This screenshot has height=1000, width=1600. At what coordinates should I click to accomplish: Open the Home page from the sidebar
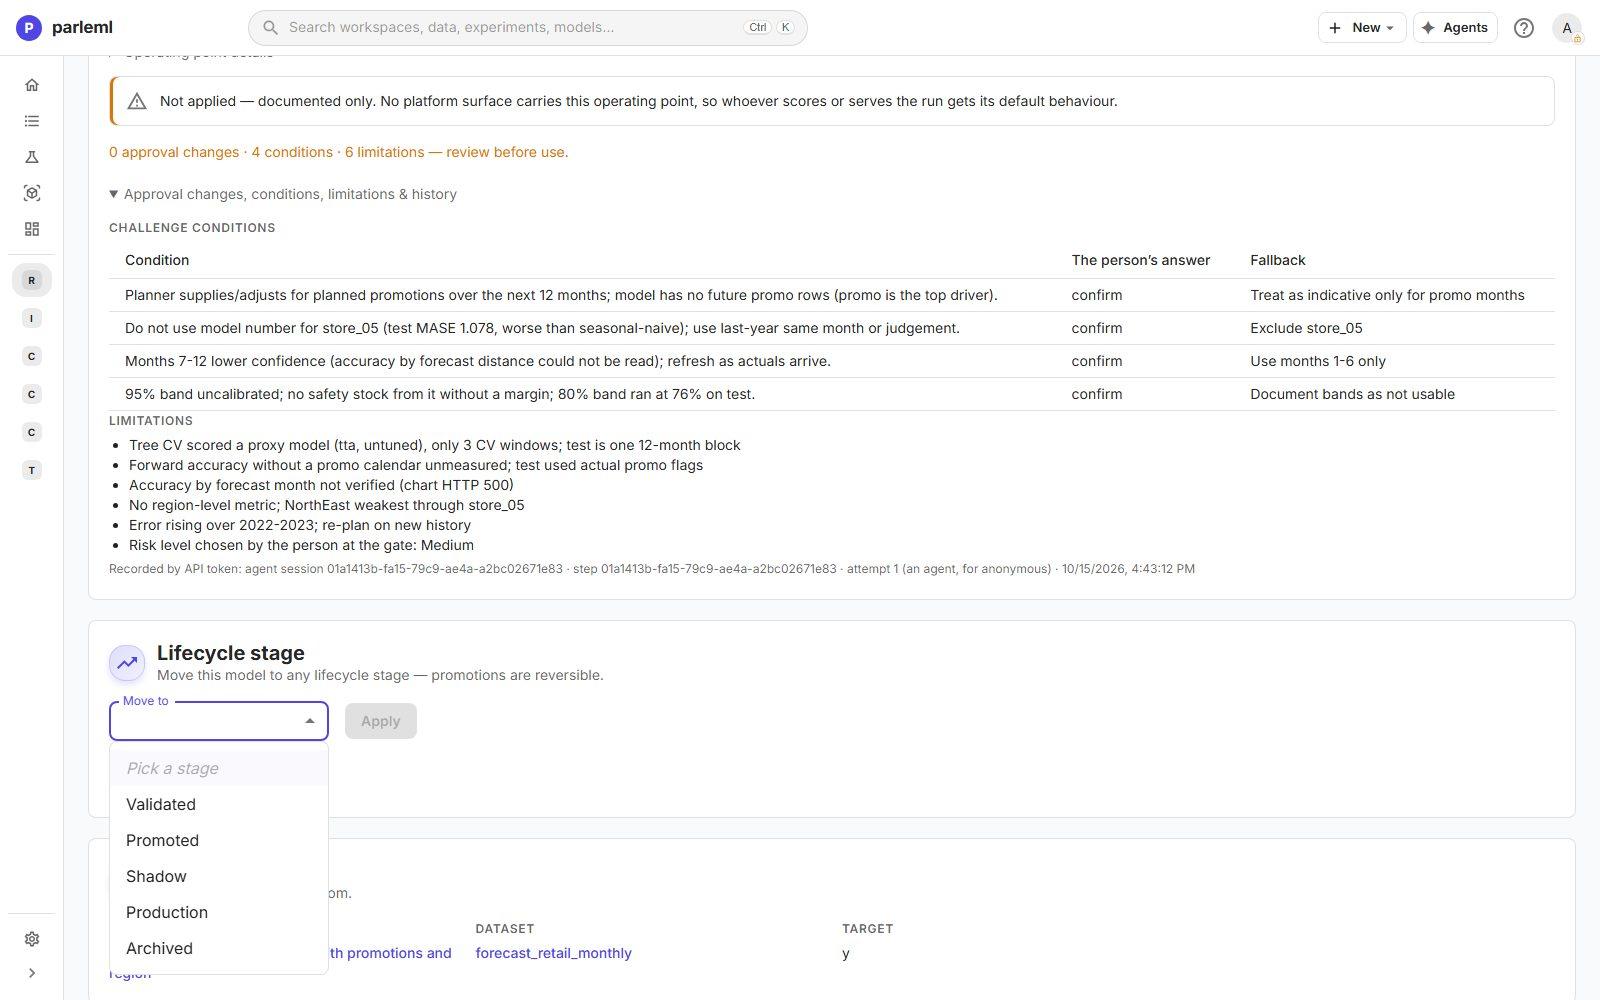pyautogui.click(x=32, y=85)
